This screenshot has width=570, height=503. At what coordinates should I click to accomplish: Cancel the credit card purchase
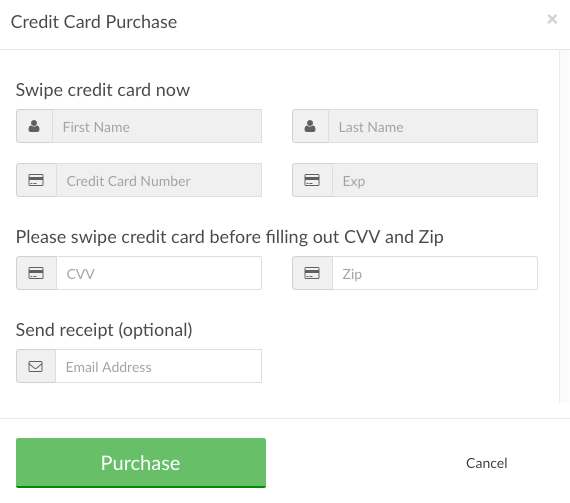pos(486,463)
